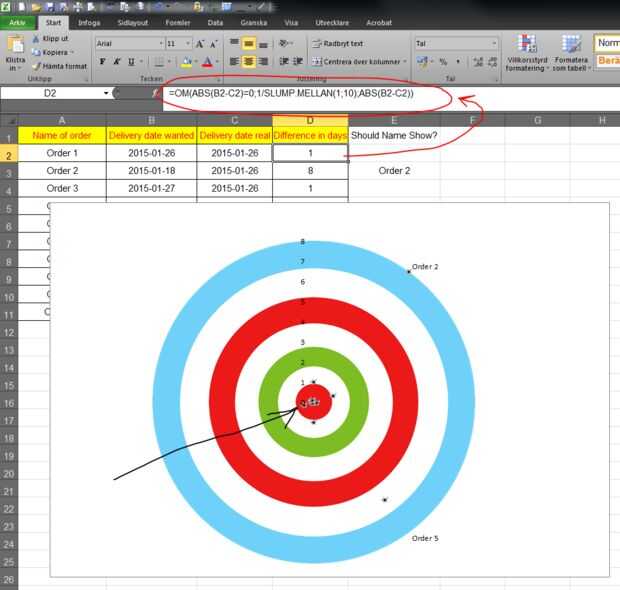Toggle underline with the U button
620x590 pixels.
point(131,62)
